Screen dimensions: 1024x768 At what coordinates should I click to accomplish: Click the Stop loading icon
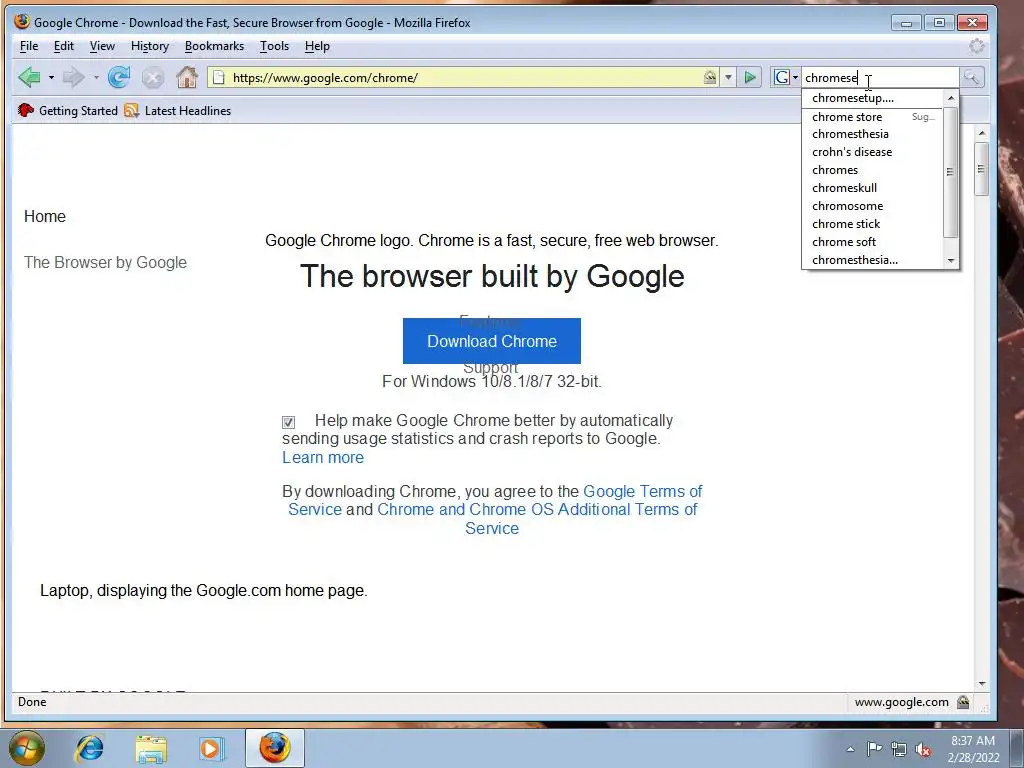coord(153,78)
